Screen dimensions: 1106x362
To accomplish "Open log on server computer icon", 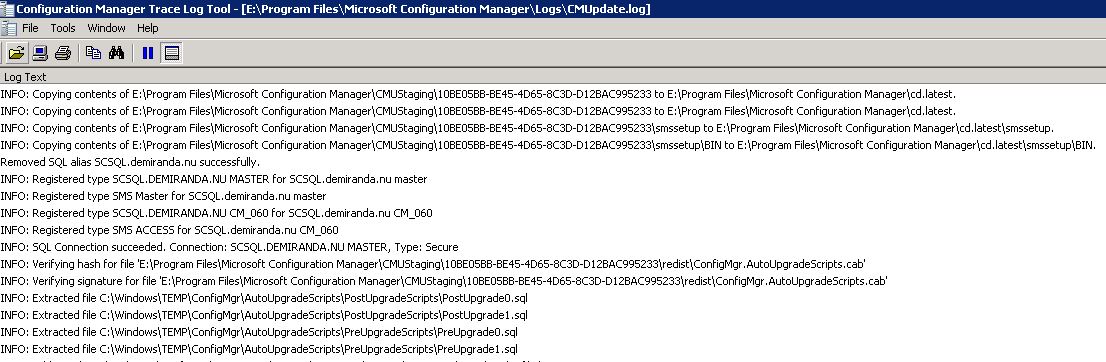I will coord(40,53).
